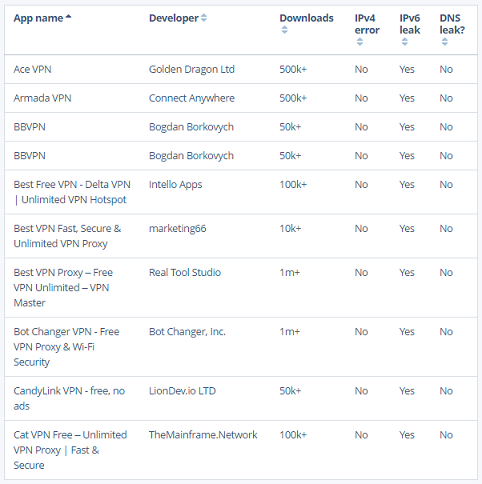Click the marketing66 developer cell
The image size is (482, 484).
point(177,229)
